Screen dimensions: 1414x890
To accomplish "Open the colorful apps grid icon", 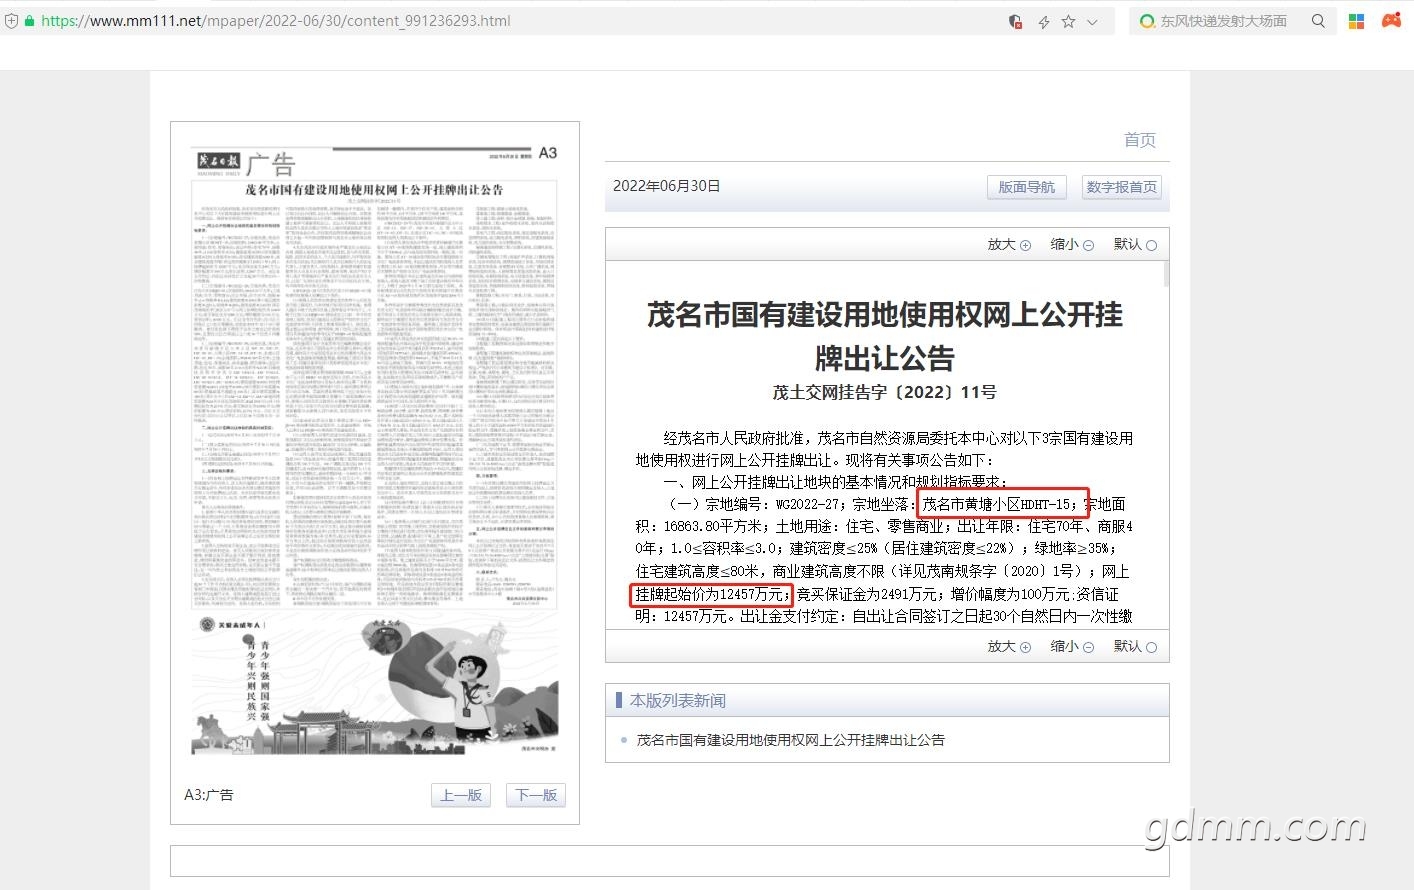I will (1357, 21).
